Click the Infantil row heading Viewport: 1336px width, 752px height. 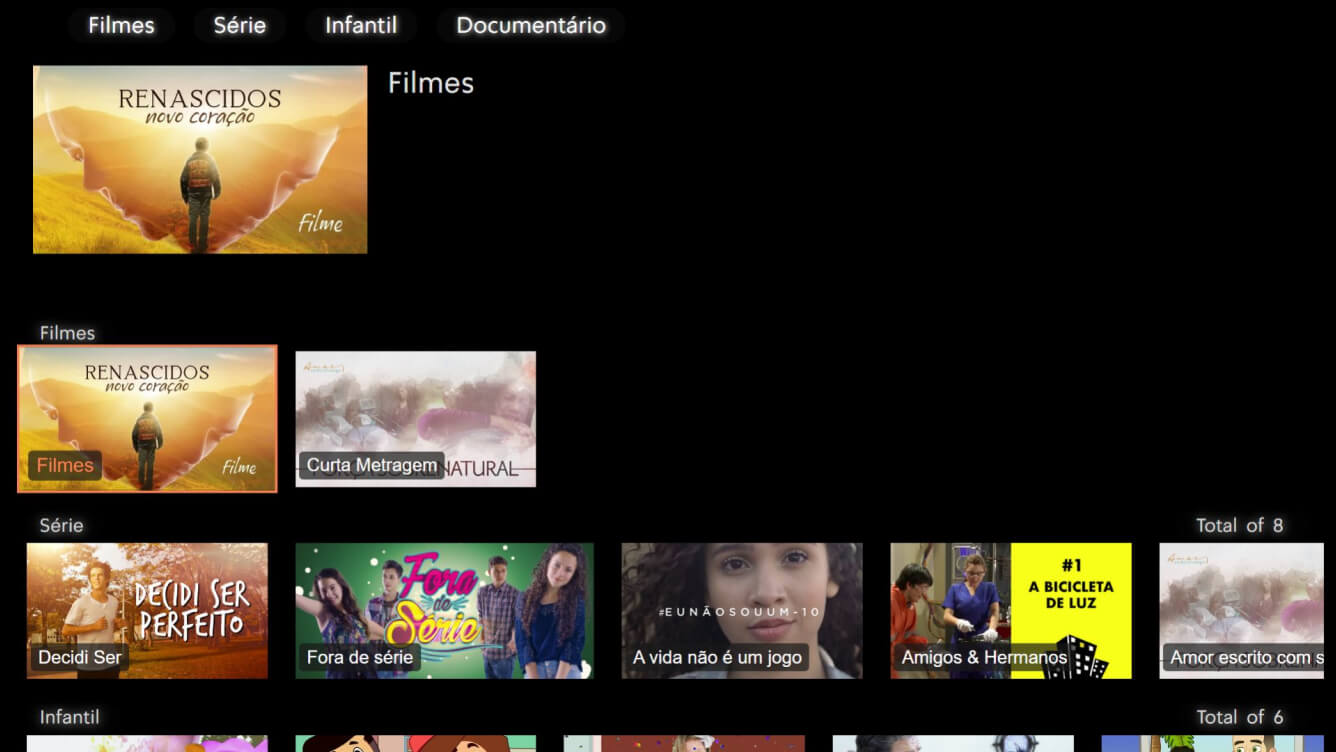tap(69, 717)
